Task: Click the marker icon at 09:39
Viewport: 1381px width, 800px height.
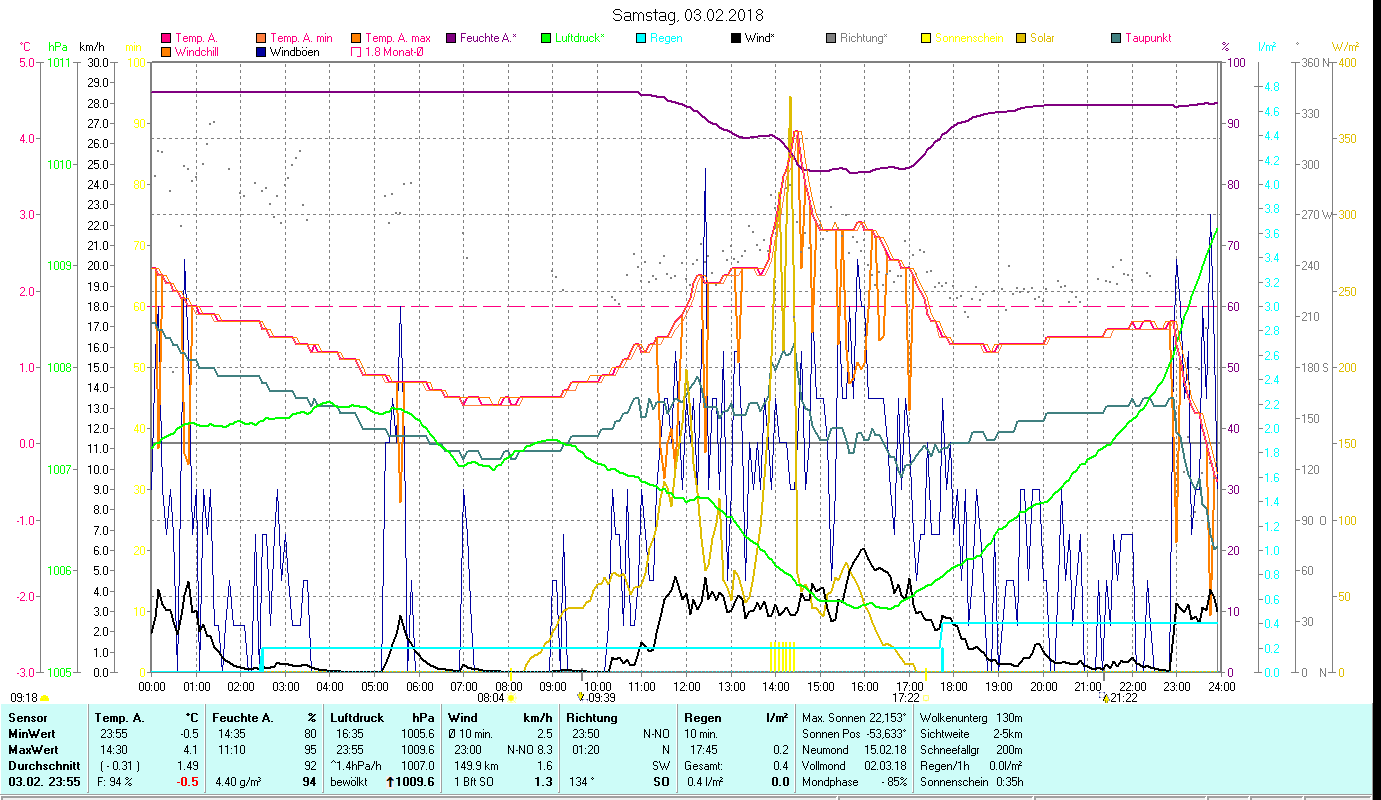Action: 580,697
